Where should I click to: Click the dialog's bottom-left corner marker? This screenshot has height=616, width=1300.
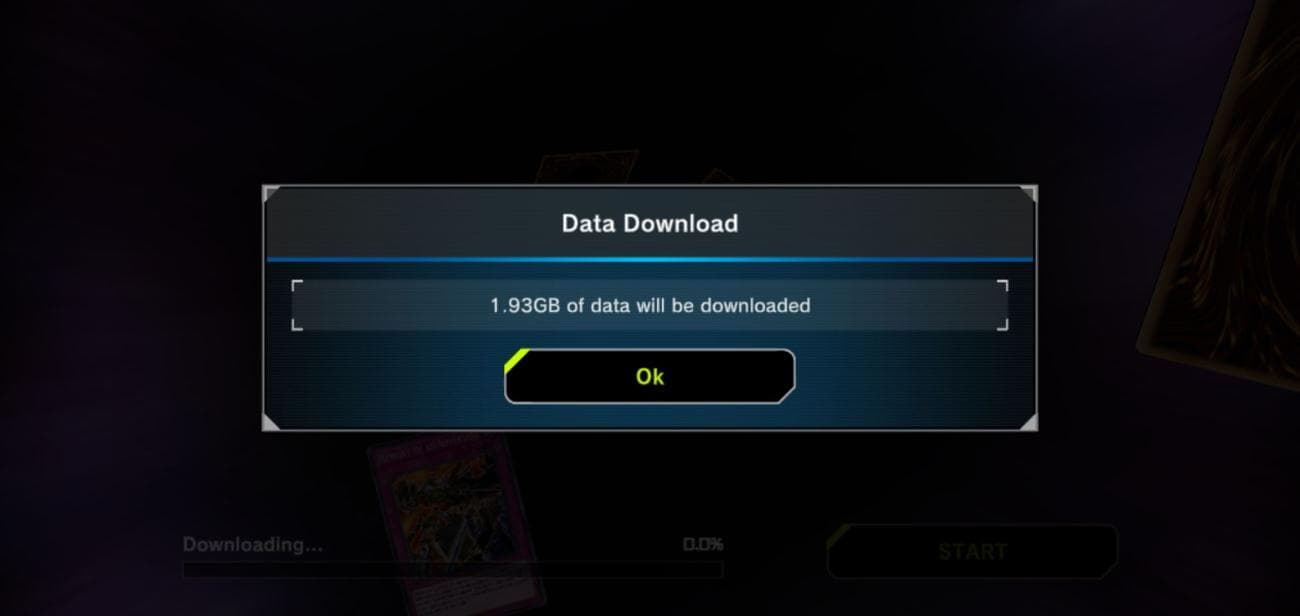point(271,423)
